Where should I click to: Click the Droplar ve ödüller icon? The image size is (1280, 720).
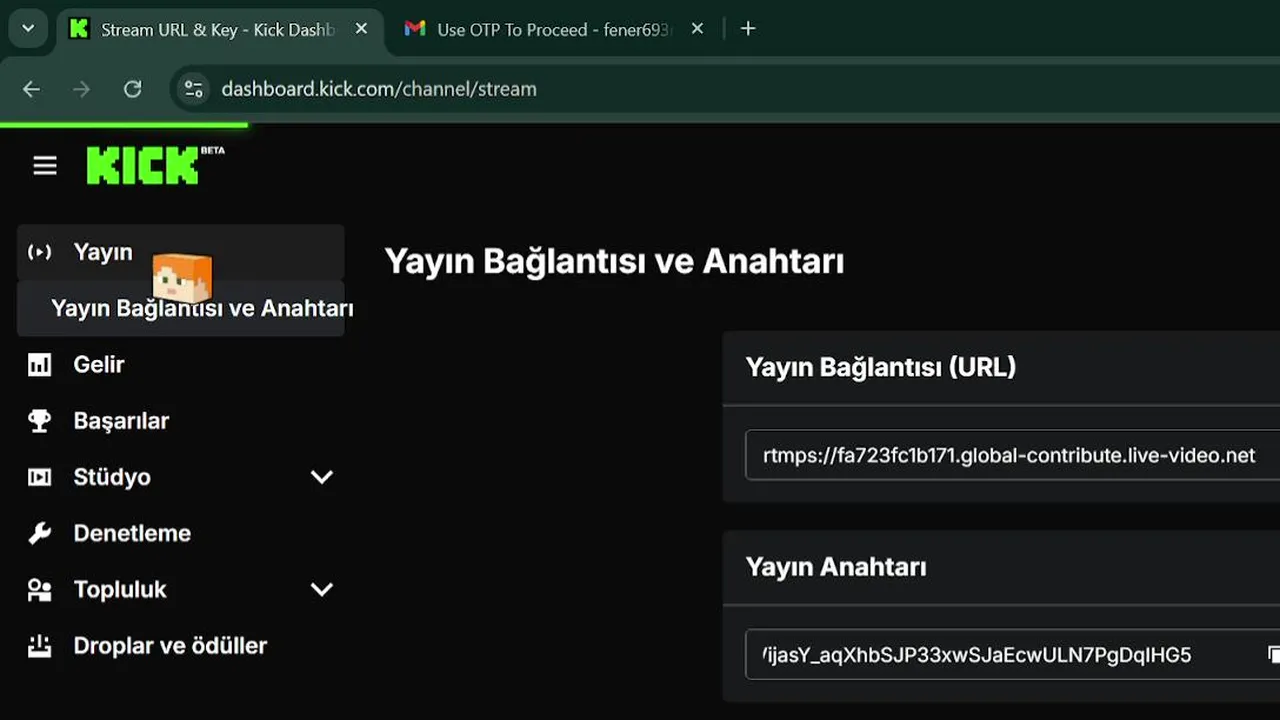pos(40,646)
